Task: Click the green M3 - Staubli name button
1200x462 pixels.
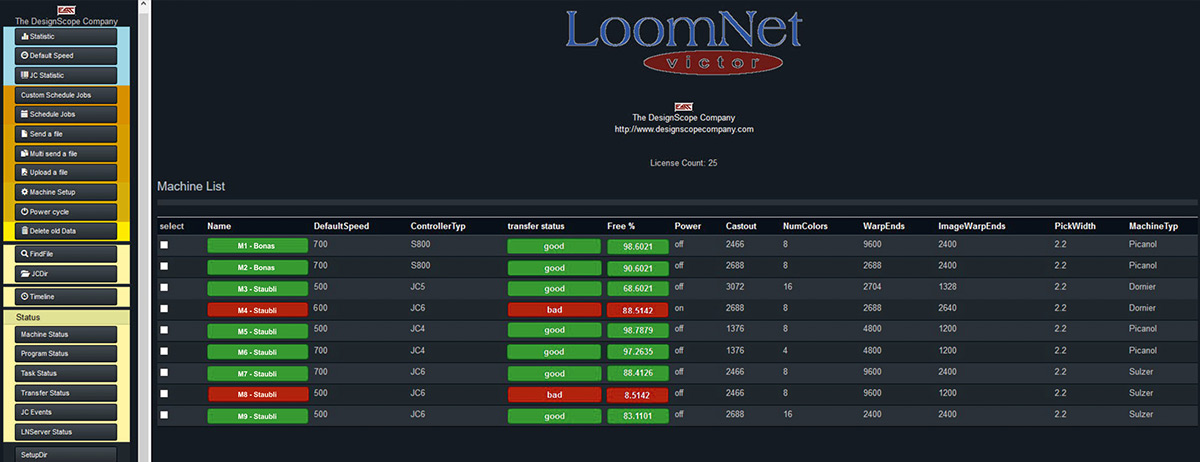Action: pos(257,289)
